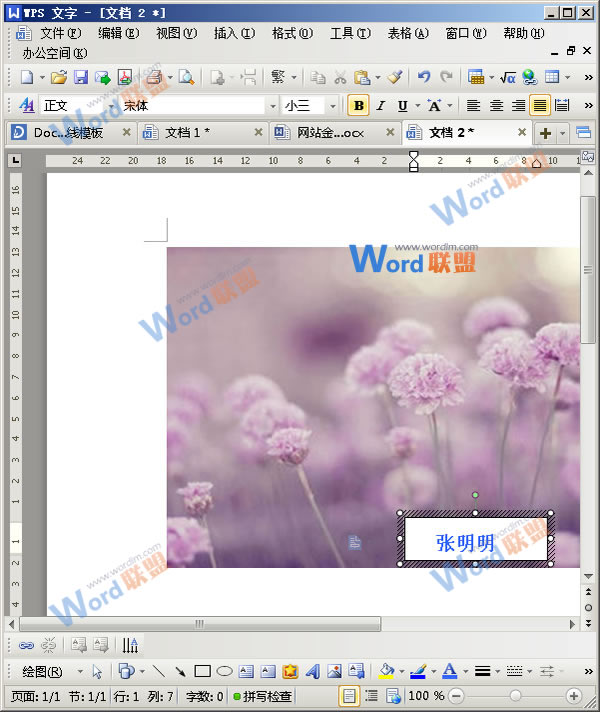The height and width of the screenshot is (712, 600).
Task: Toggle italic formatting
Action: point(381,106)
